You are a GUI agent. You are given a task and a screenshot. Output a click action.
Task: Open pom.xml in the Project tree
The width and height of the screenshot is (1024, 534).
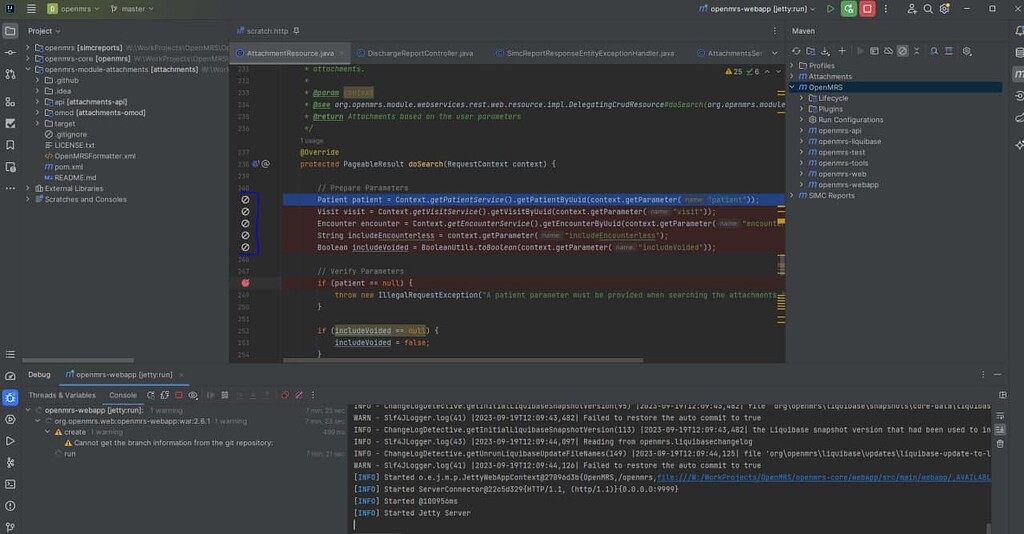click(x=68, y=167)
